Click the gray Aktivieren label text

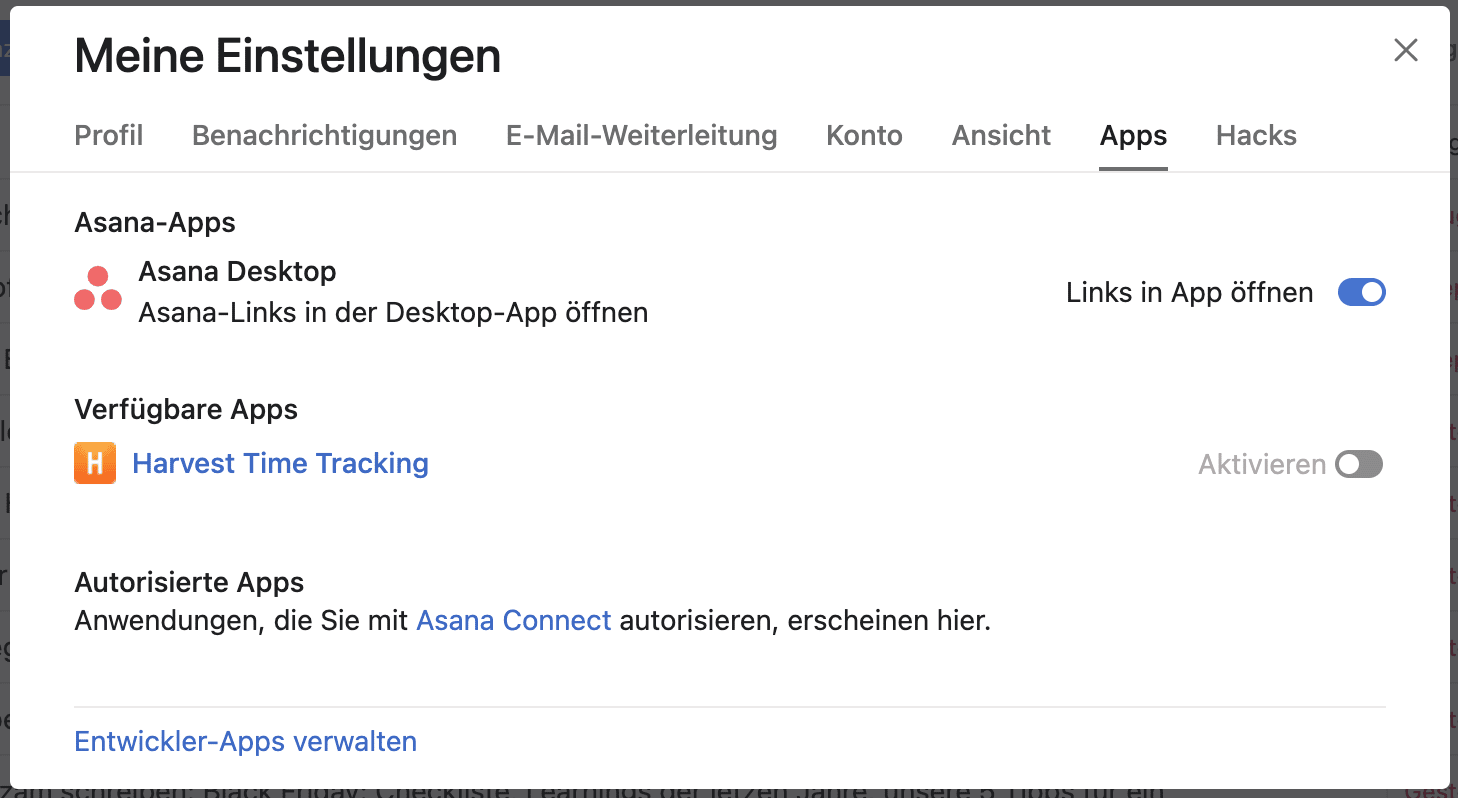click(x=1262, y=464)
